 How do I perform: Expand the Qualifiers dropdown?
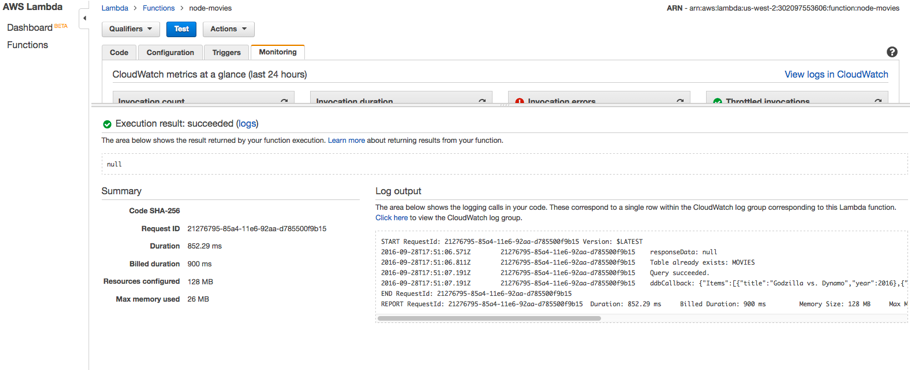(131, 29)
